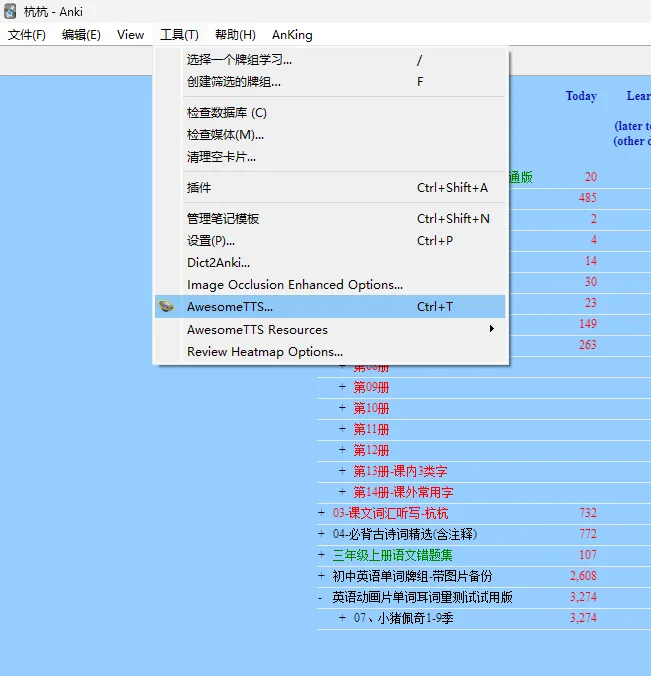Expand AwesomeTTS Resources submenu arrow

tap(491, 329)
